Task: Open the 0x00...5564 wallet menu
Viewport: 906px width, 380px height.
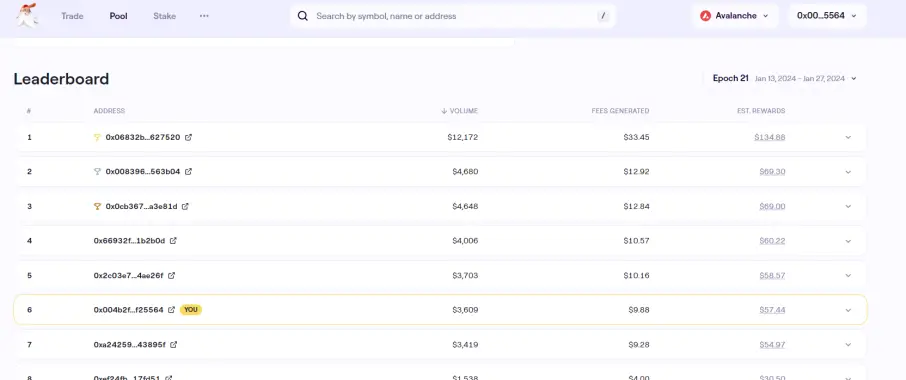Action: (827, 16)
